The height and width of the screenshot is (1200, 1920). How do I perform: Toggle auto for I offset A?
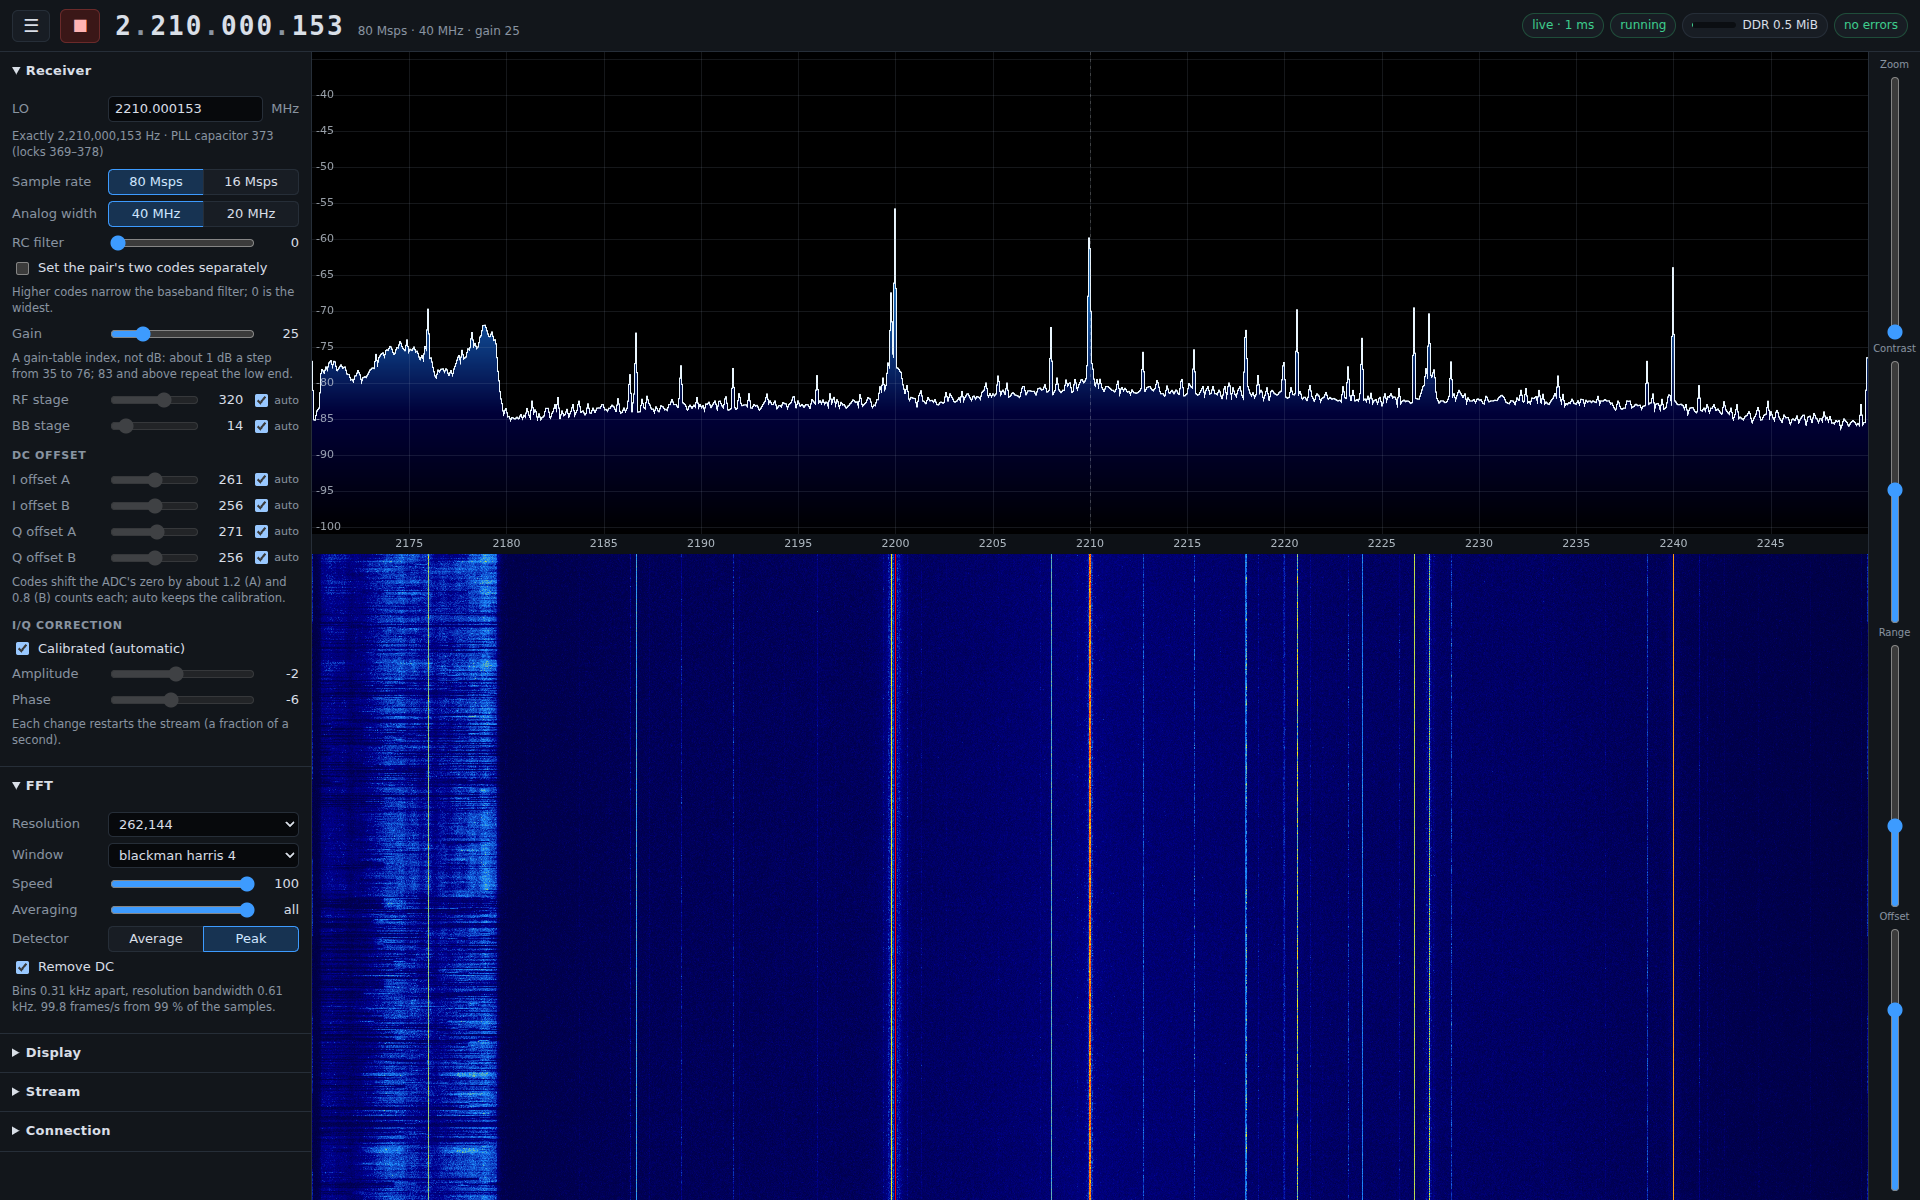[261, 480]
